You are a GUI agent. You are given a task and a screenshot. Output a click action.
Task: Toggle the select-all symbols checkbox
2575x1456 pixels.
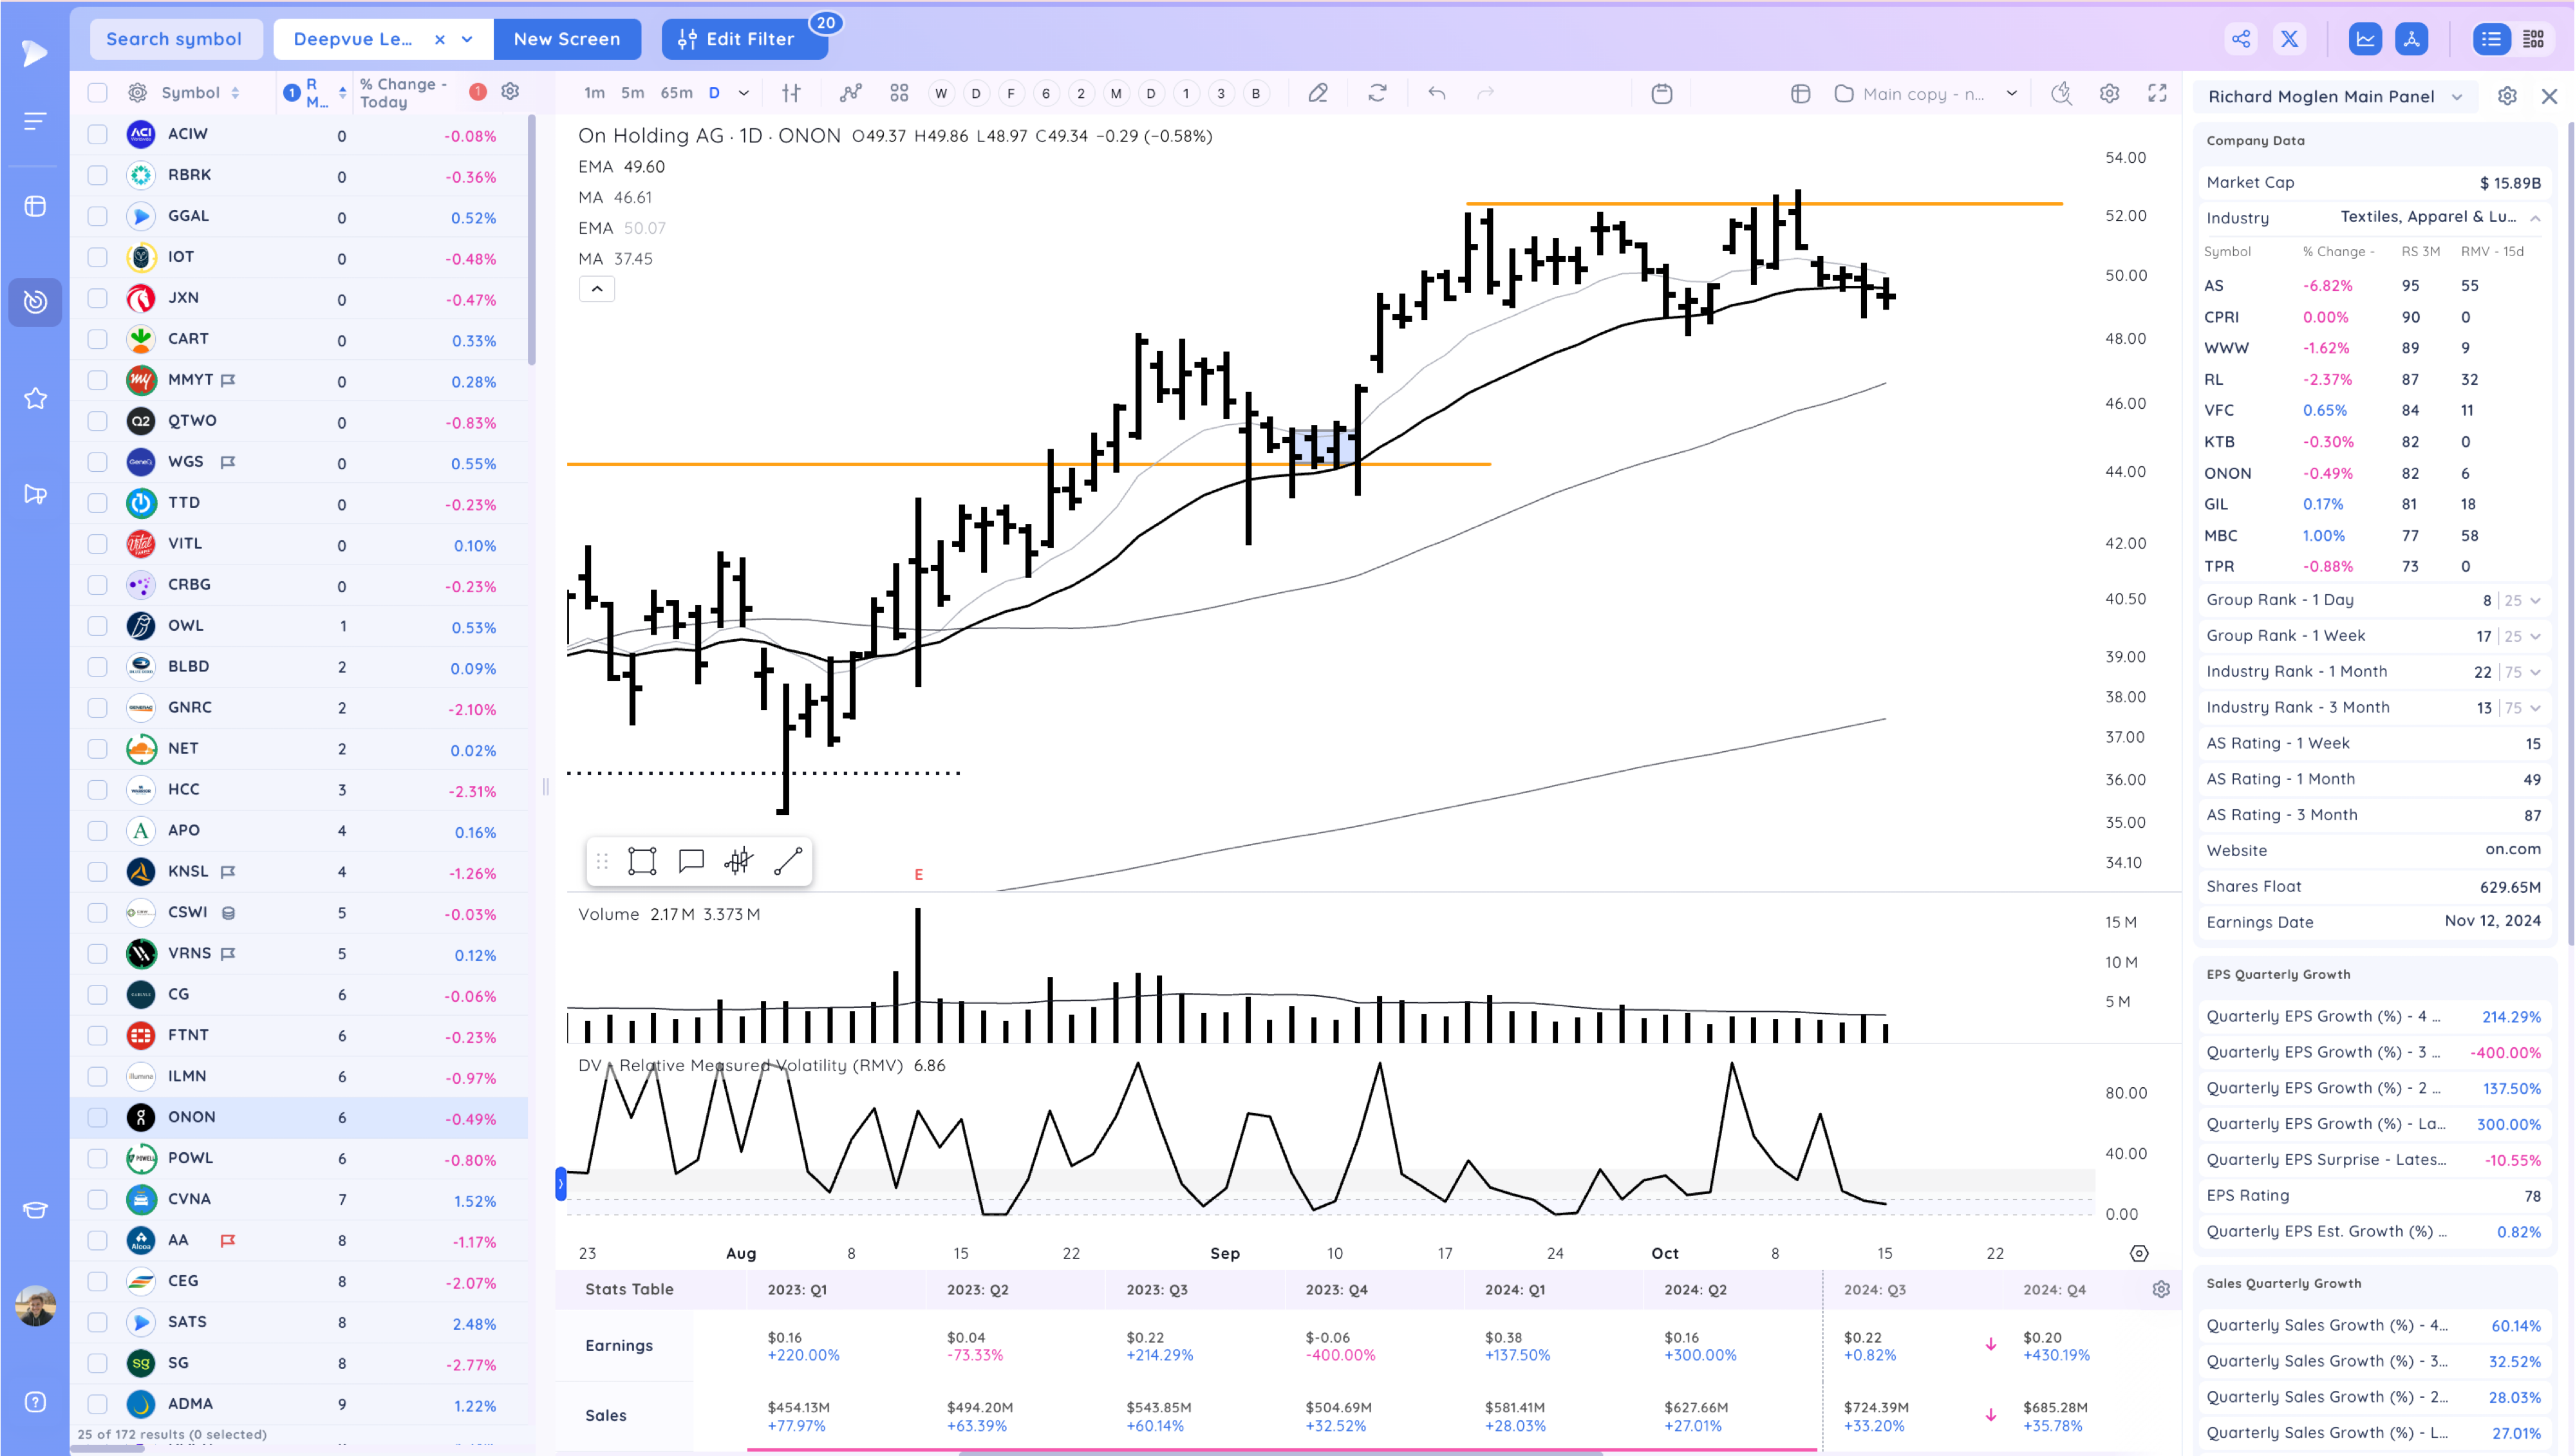[x=97, y=93]
